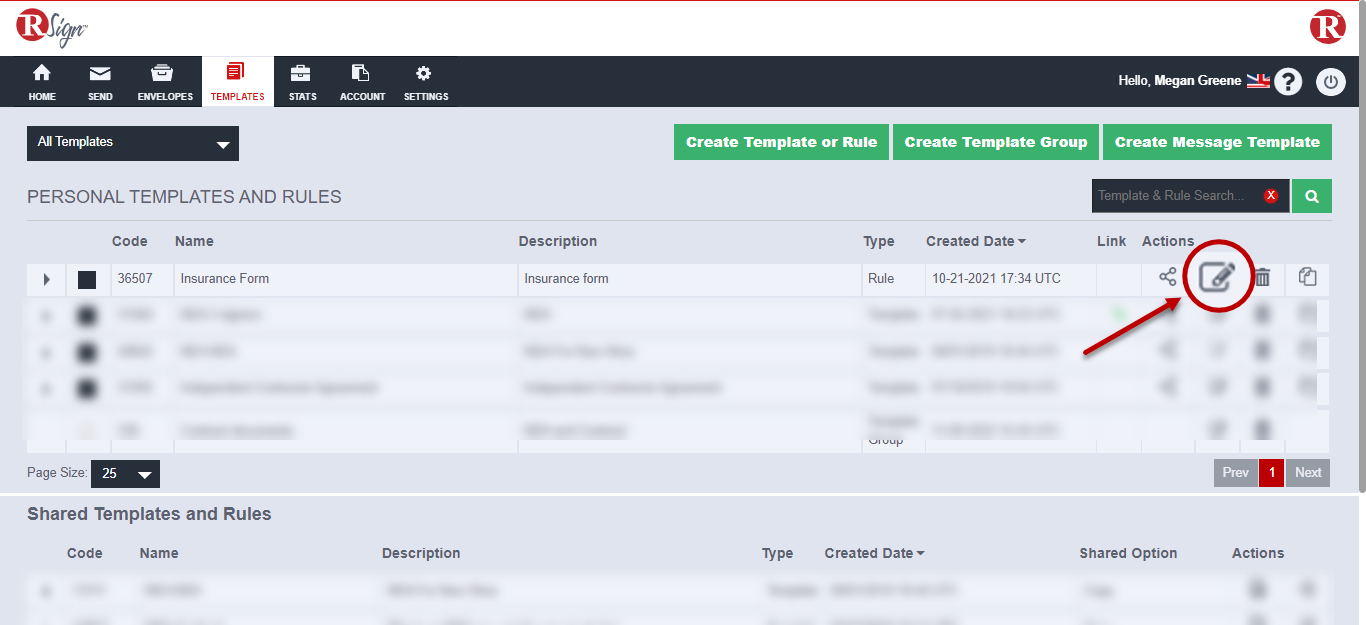Click the power logout icon
This screenshot has height=625, width=1366.
click(x=1330, y=81)
